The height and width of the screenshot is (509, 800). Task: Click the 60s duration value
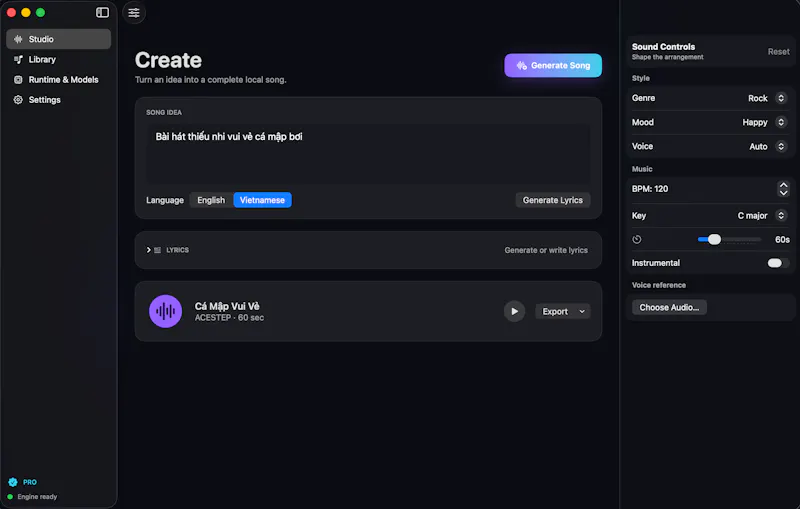point(782,239)
